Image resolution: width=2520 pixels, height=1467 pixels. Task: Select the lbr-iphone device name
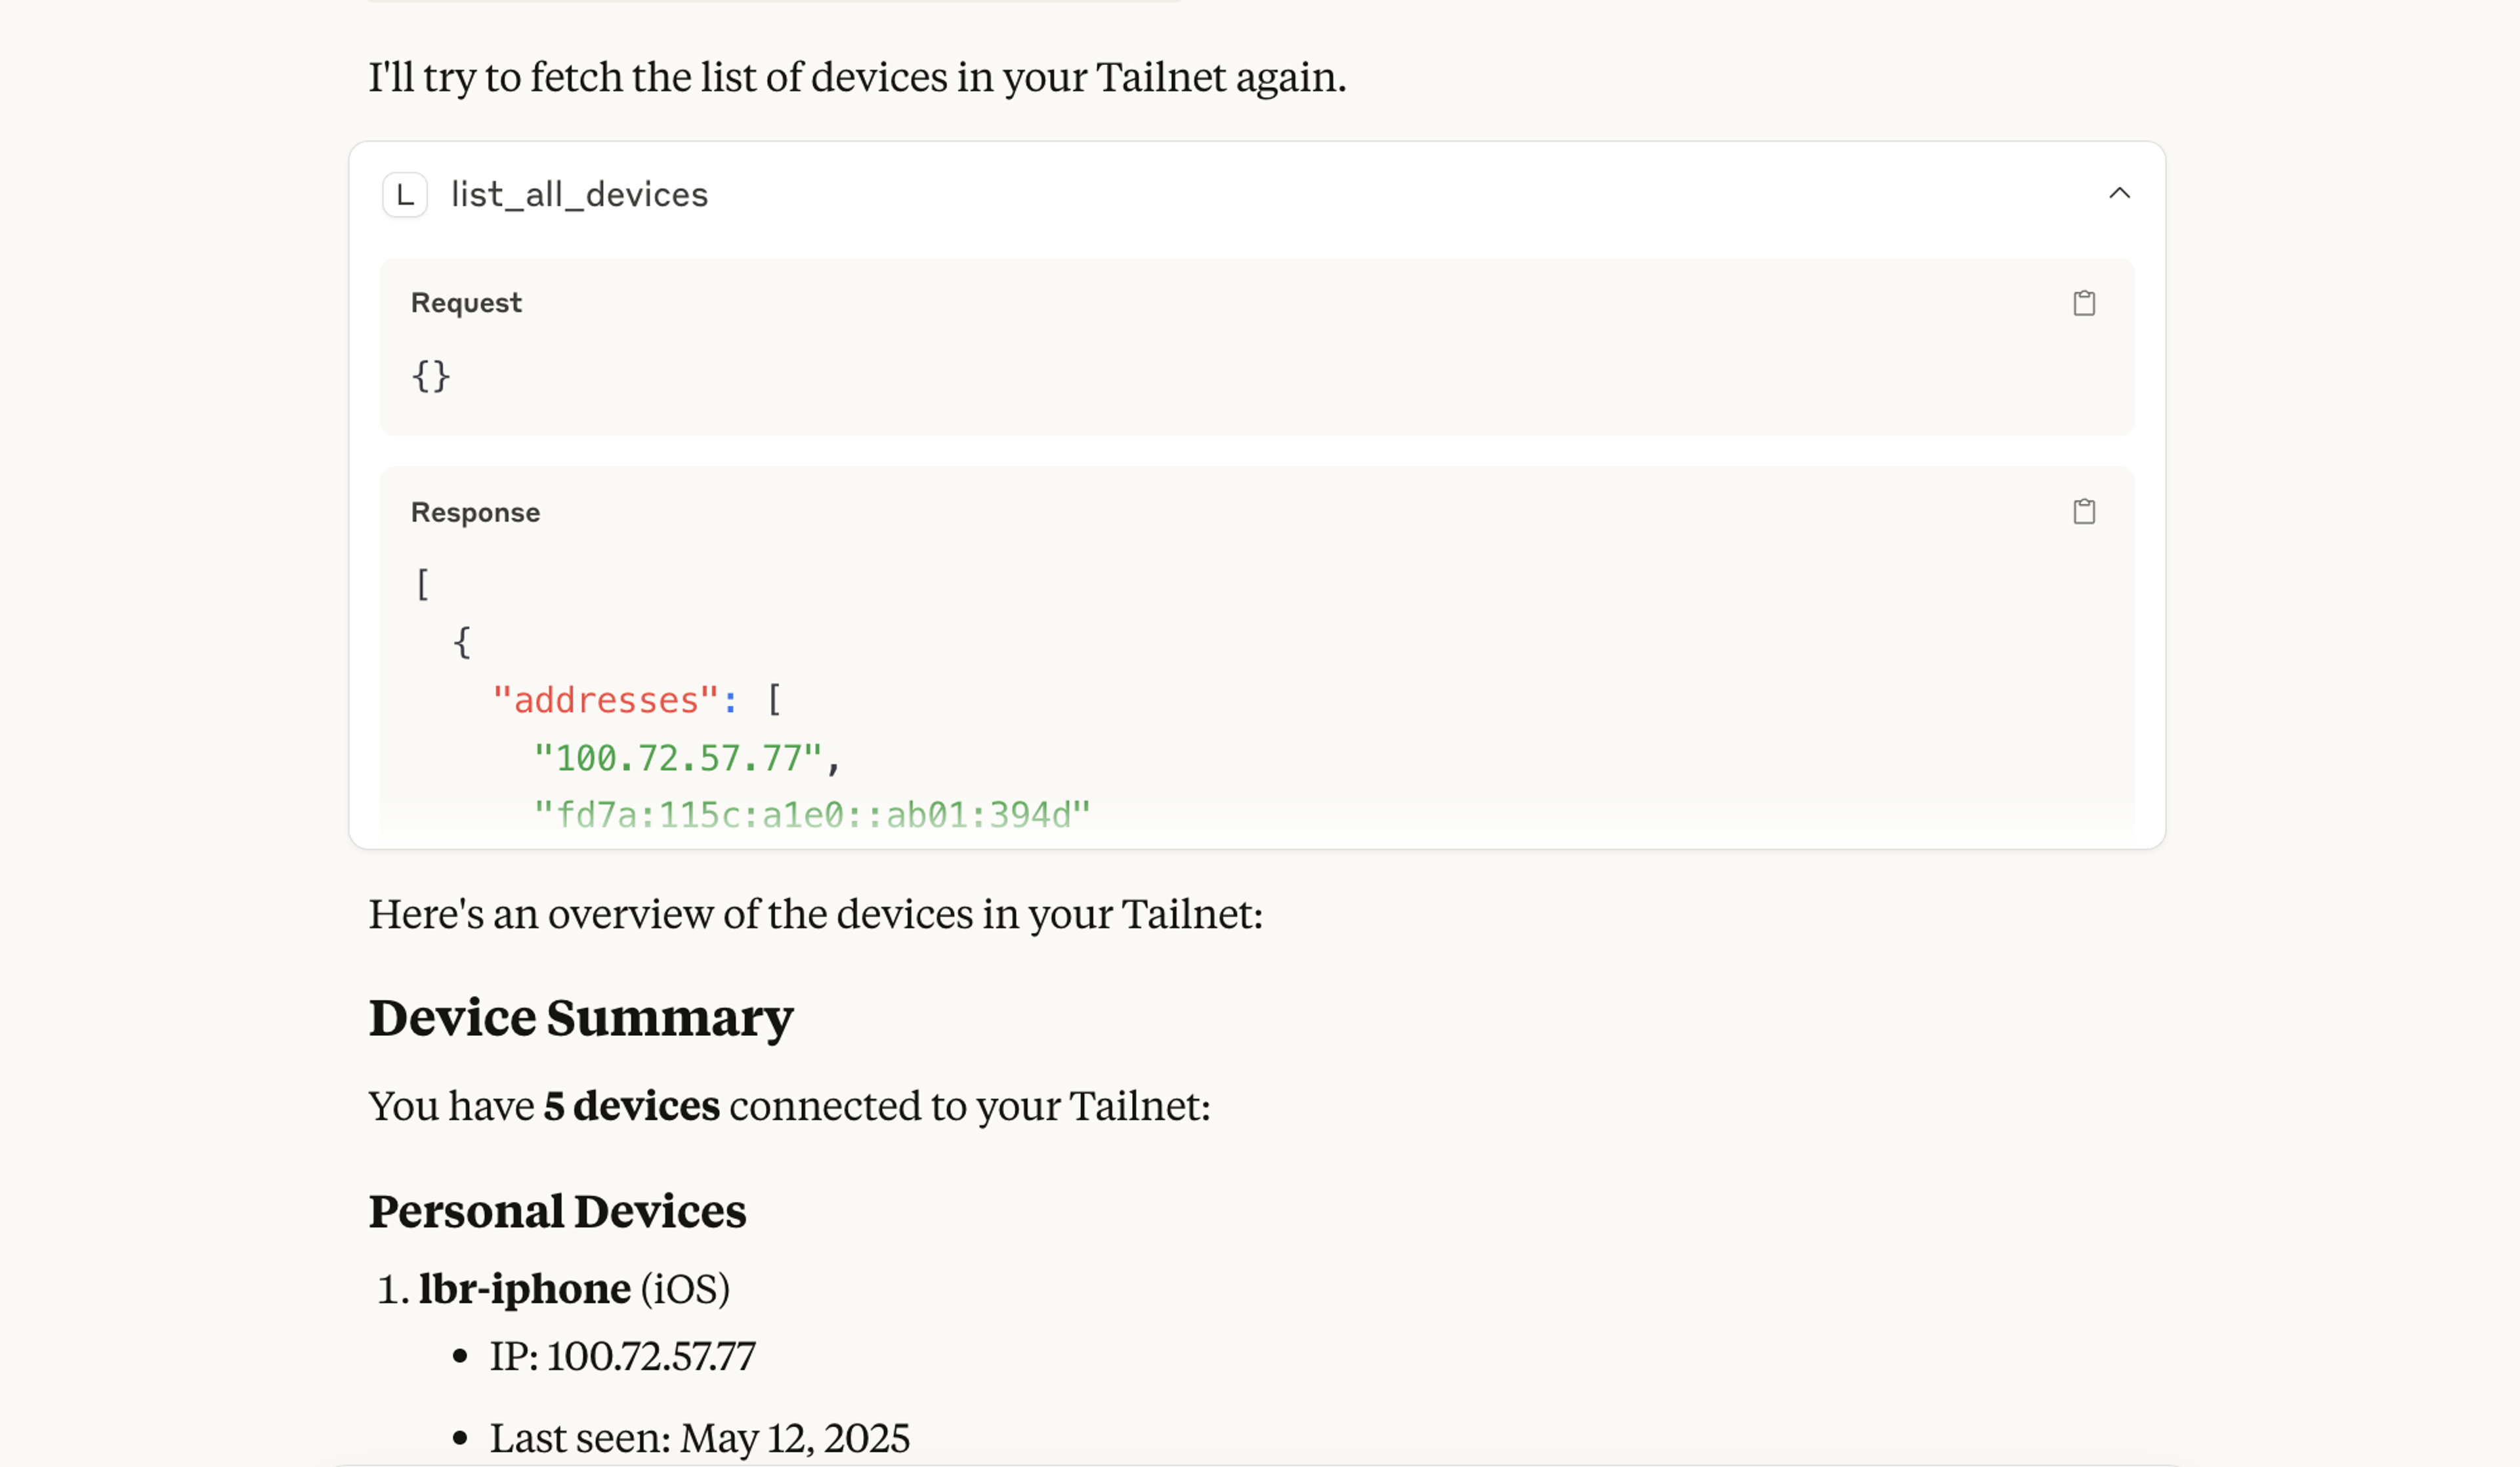[524, 1288]
